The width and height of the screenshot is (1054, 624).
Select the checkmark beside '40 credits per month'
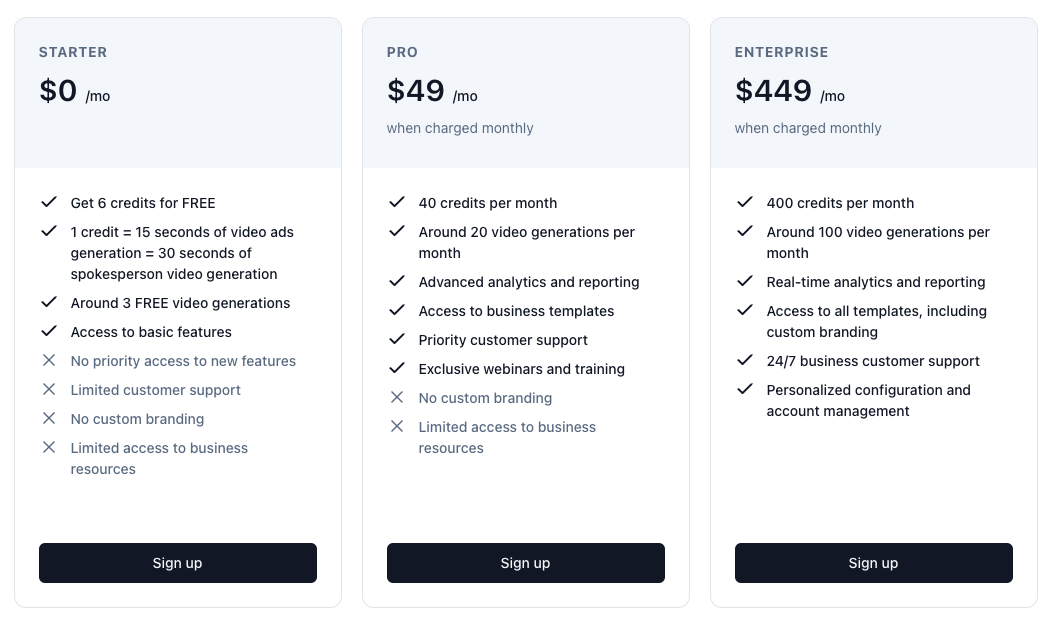(397, 202)
